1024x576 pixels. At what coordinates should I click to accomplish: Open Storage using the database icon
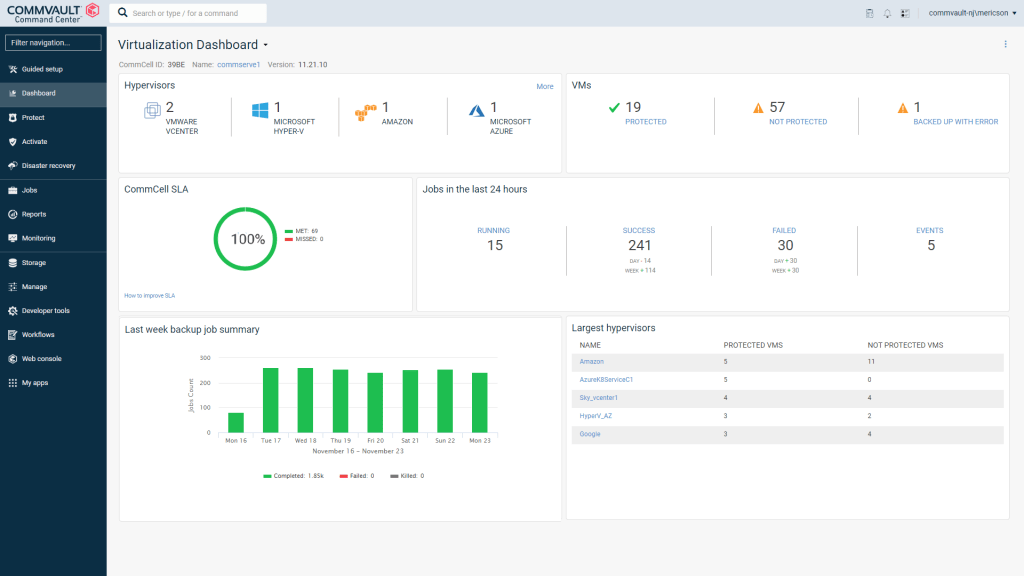(x=12, y=263)
